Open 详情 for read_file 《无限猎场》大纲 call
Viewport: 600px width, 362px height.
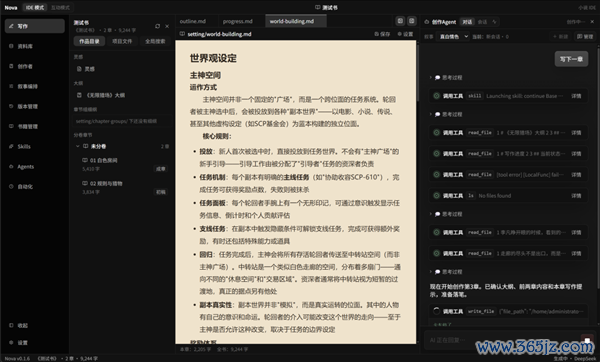[x=576, y=132]
